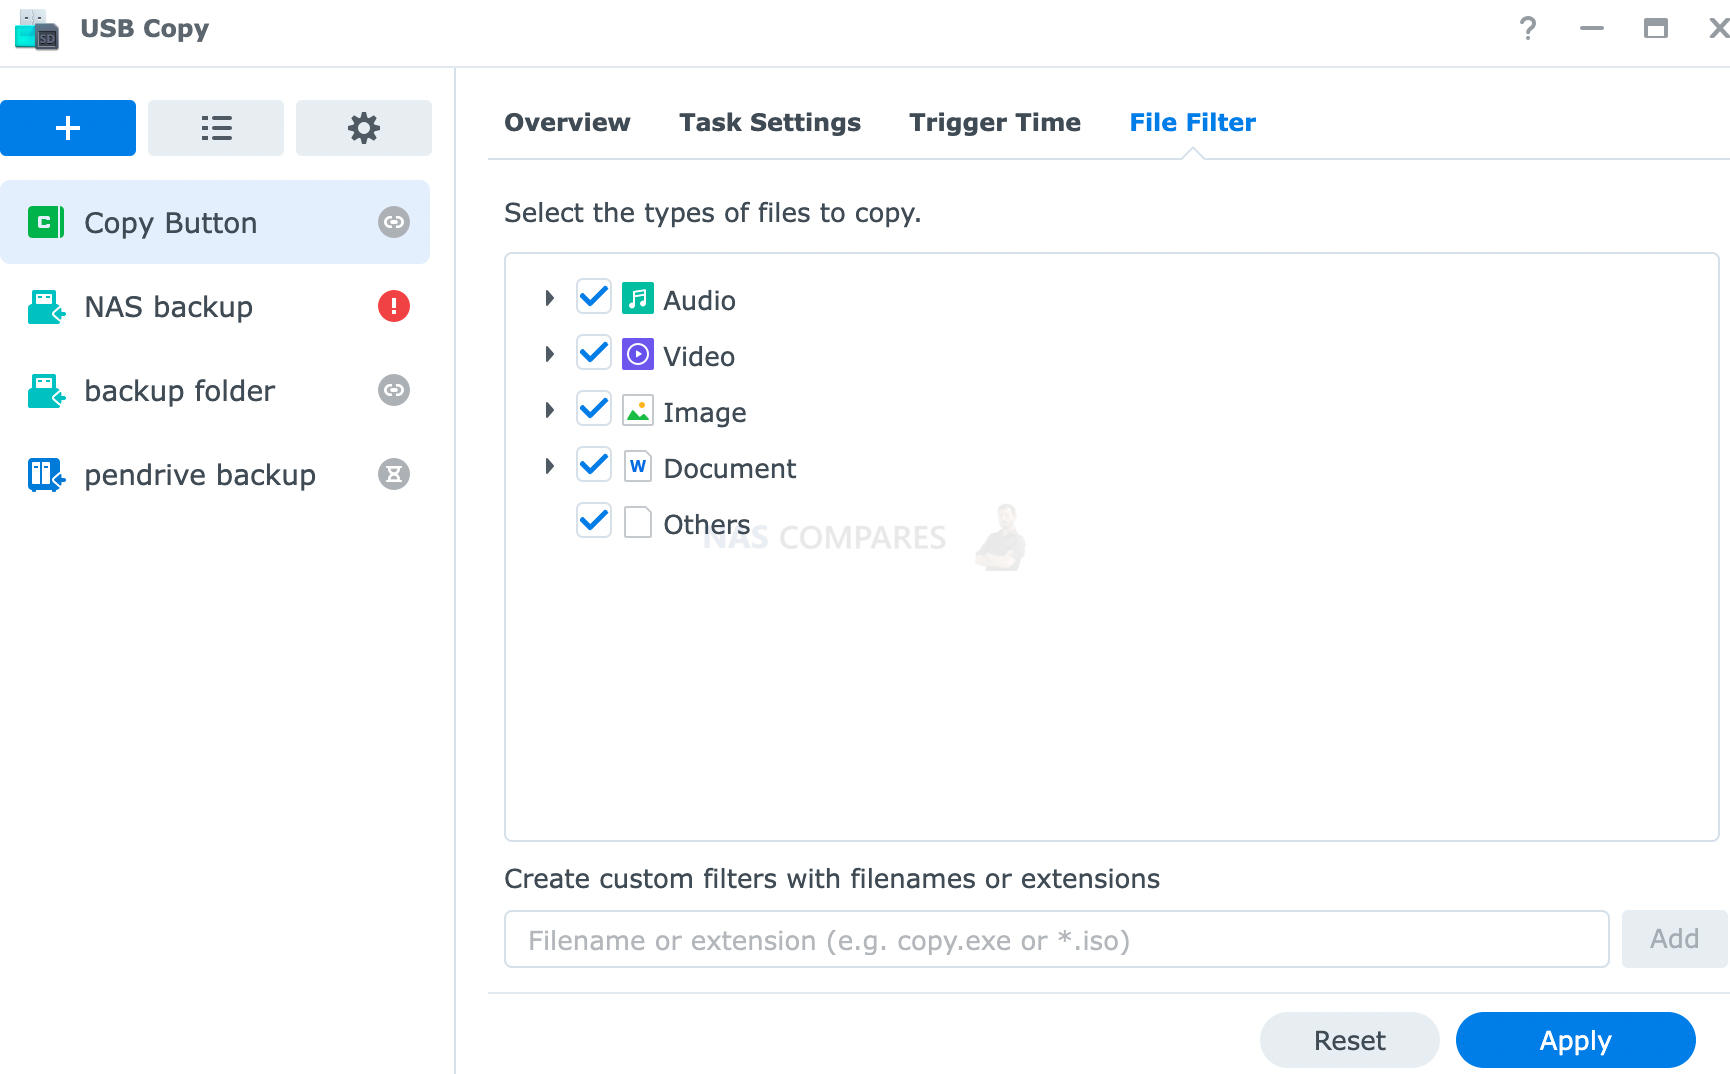Select the pendrive backup task name
The image size is (1730, 1074).
200,475
